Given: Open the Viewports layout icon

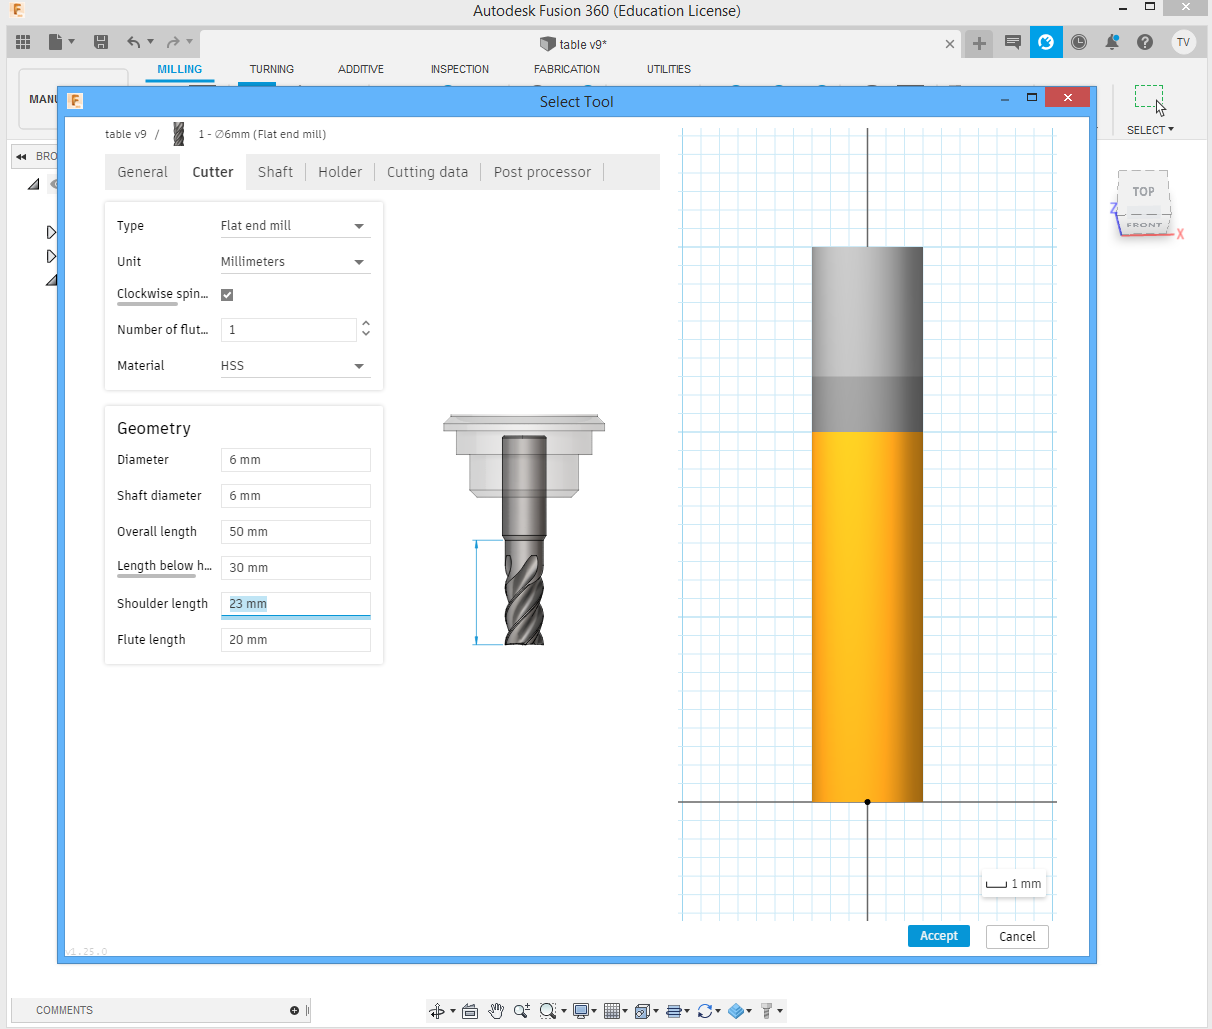Looking at the screenshot, I should coord(642,1011).
